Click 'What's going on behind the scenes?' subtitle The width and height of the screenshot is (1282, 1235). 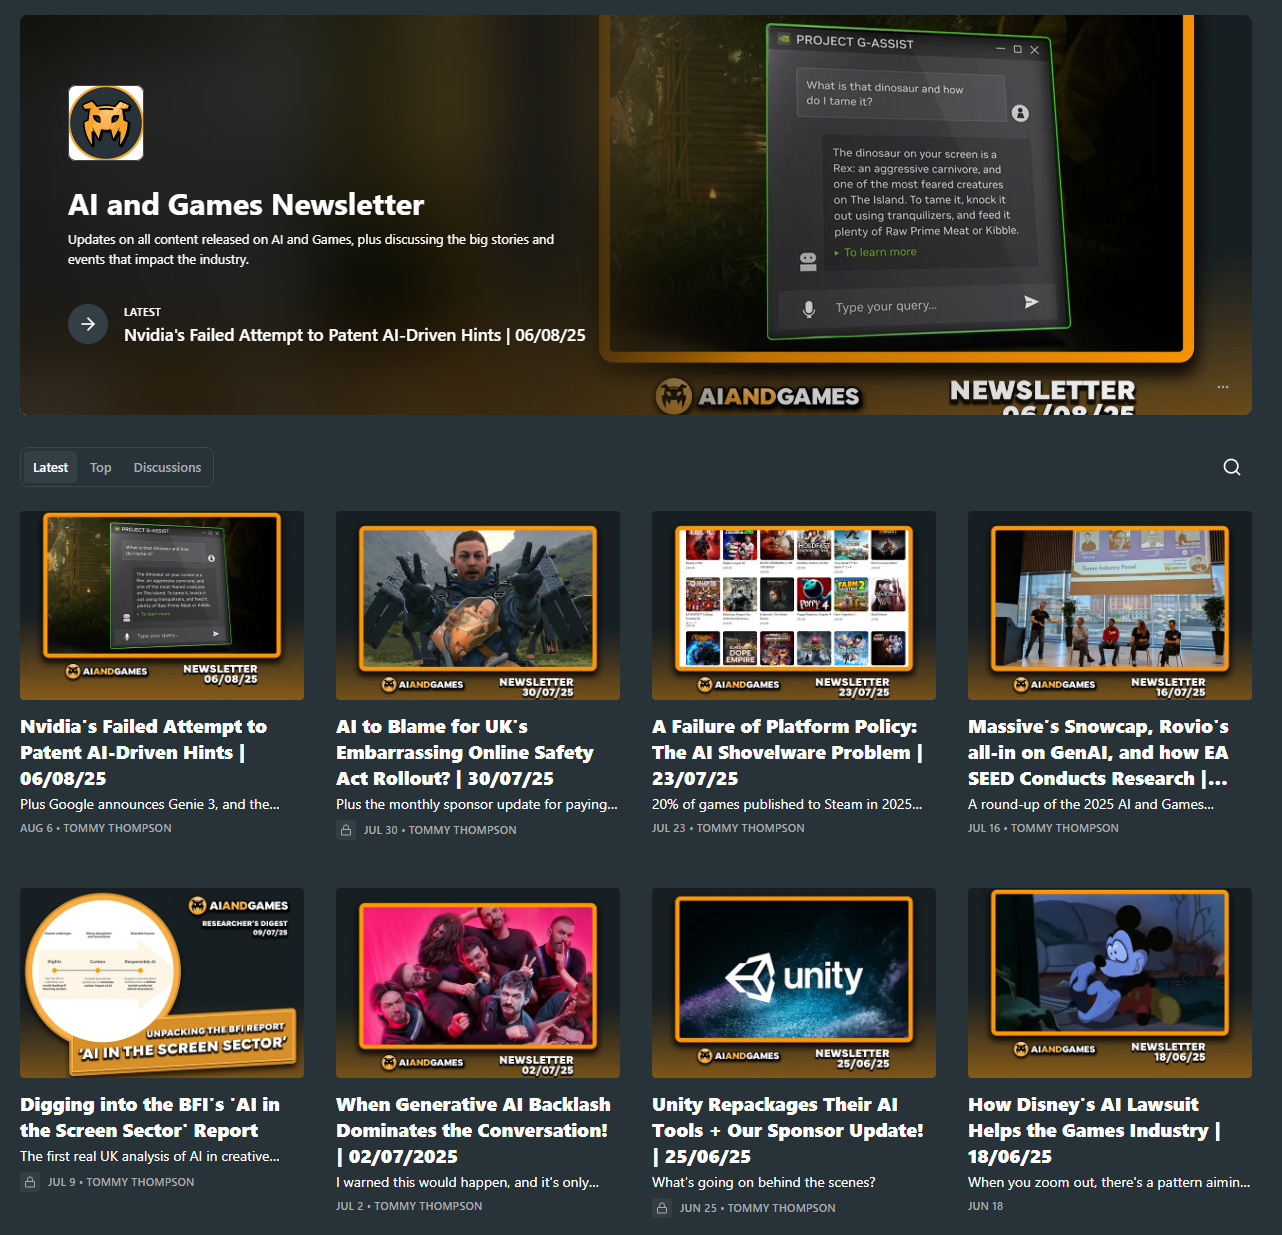pos(764,1182)
